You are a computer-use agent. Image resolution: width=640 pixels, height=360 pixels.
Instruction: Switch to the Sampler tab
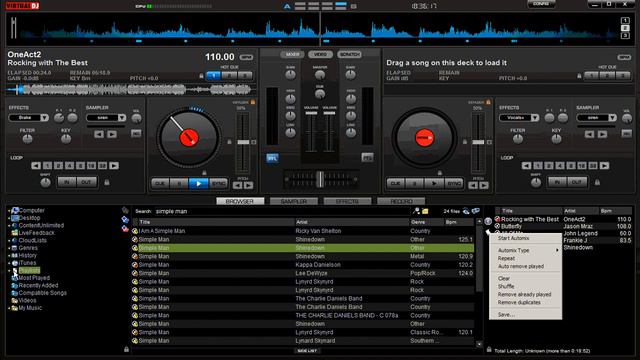[293, 201]
